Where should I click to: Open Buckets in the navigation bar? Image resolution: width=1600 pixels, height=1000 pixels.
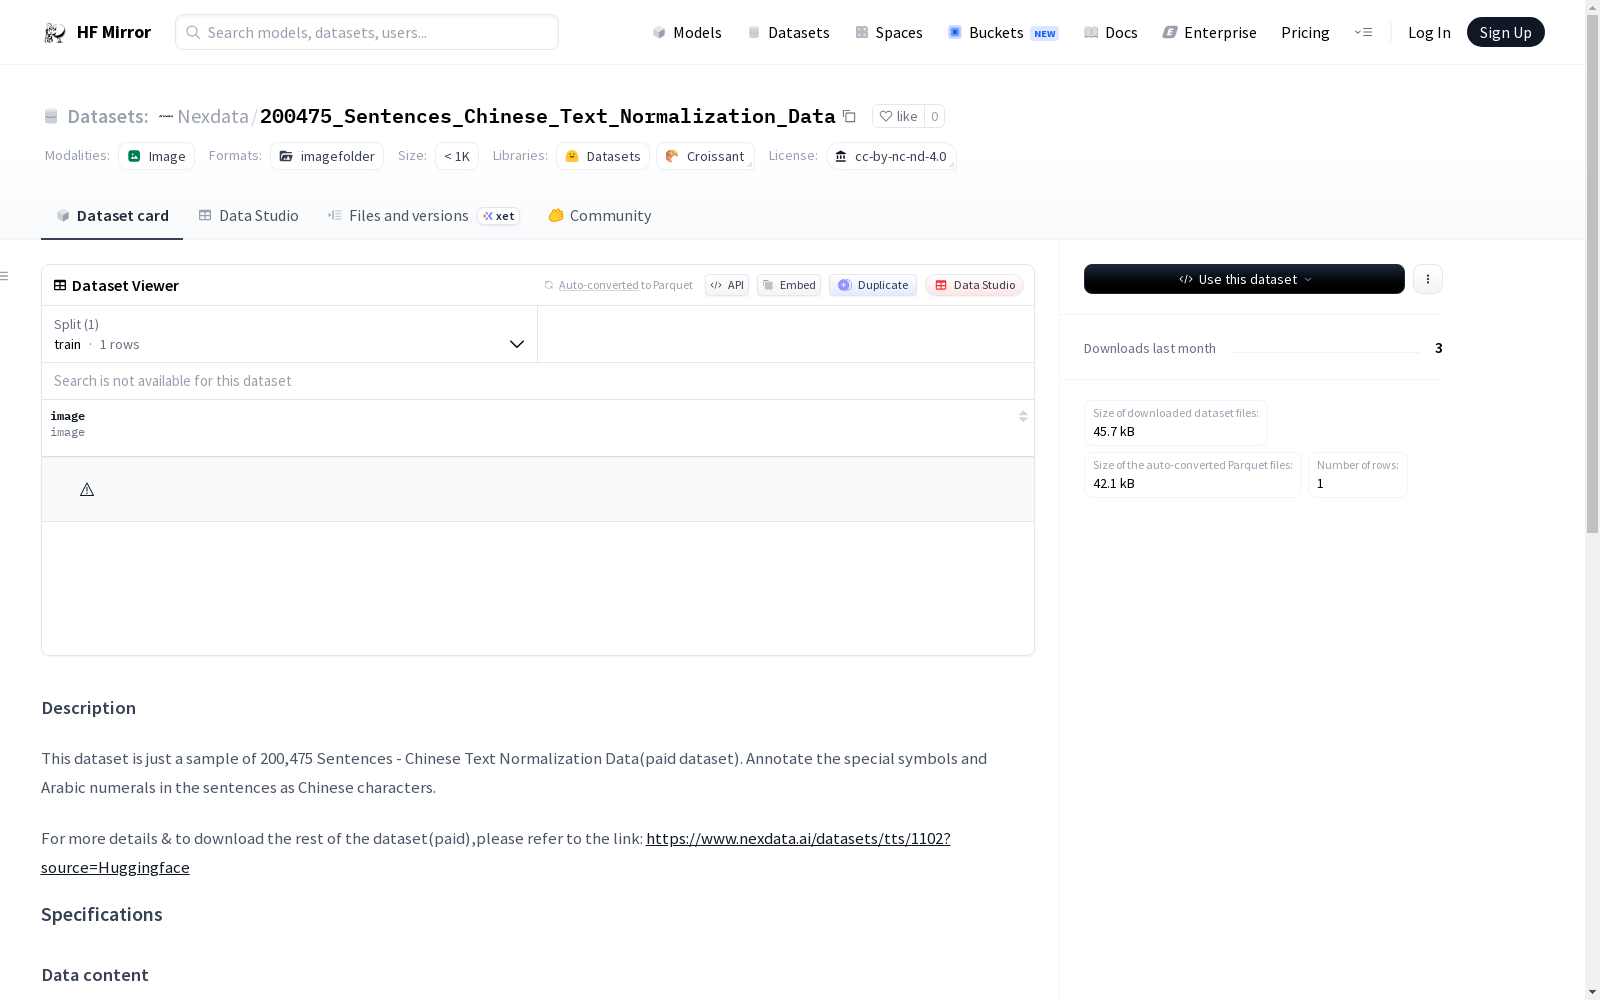[x=1002, y=32]
